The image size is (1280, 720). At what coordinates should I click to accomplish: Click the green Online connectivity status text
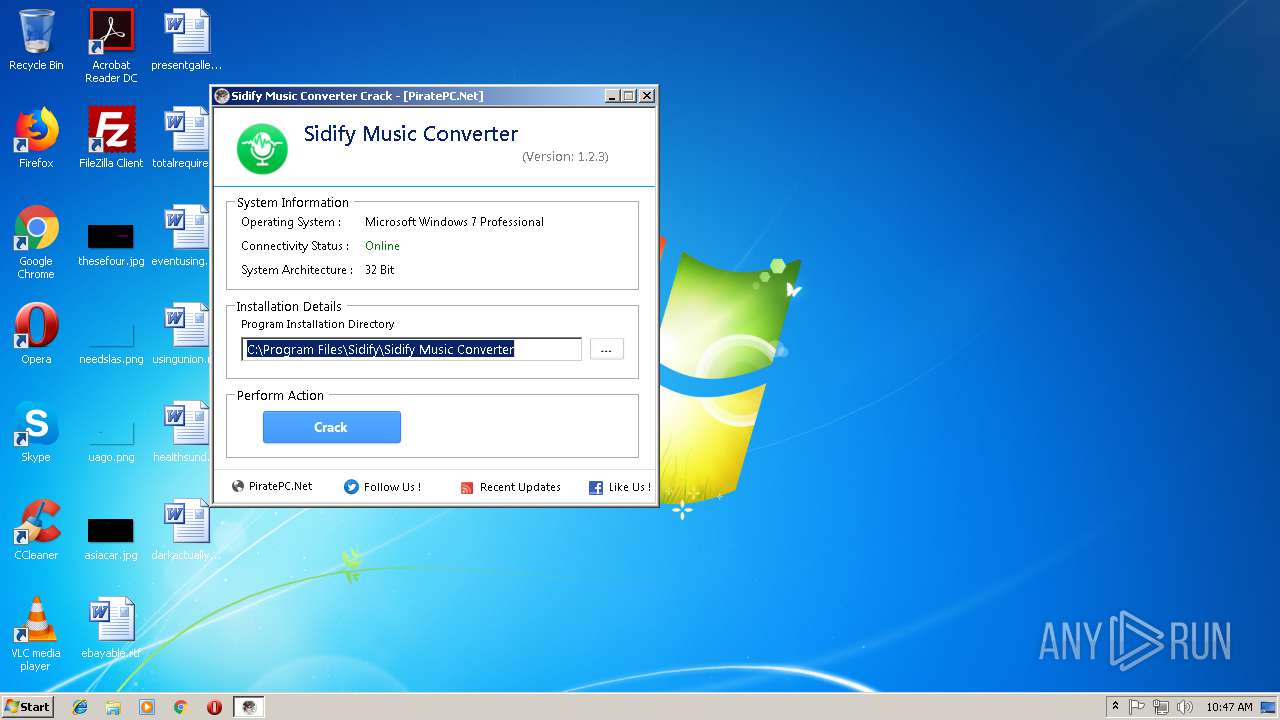pyautogui.click(x=382, y=246)
